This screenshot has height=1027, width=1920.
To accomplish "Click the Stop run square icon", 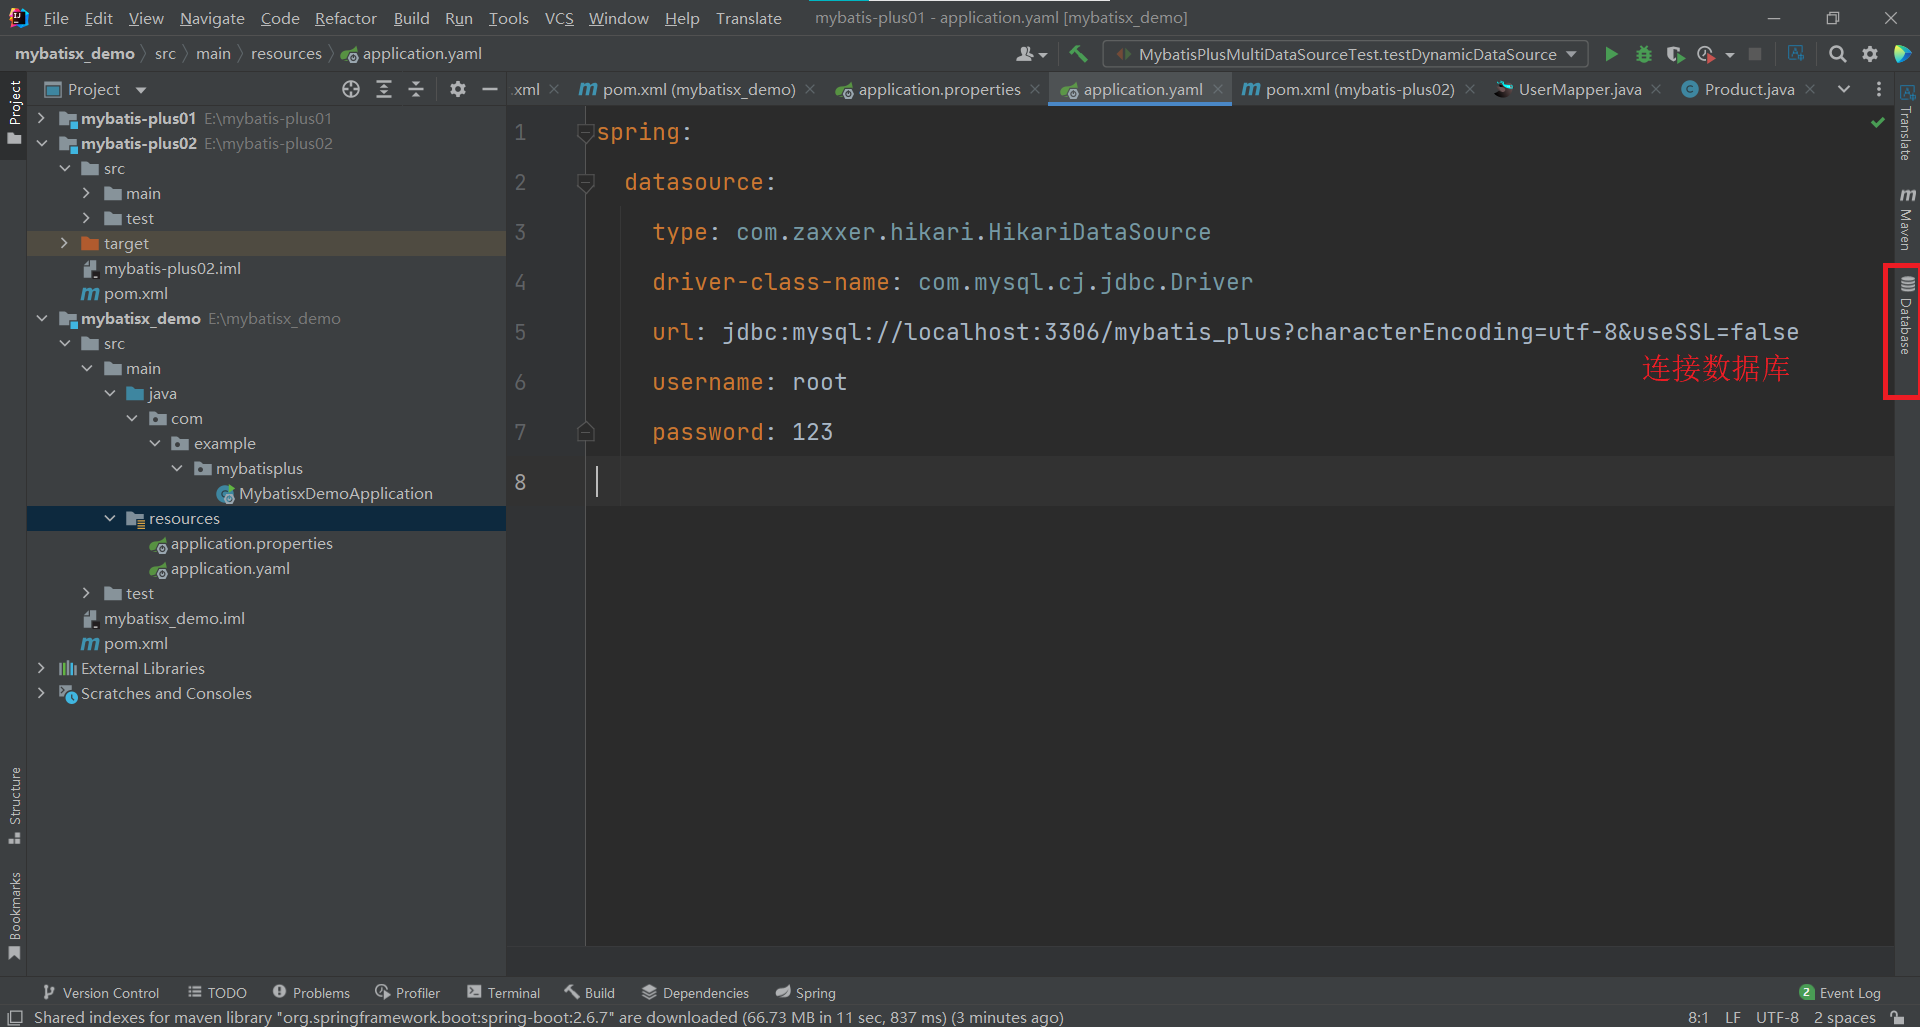I will (1755, 54).
